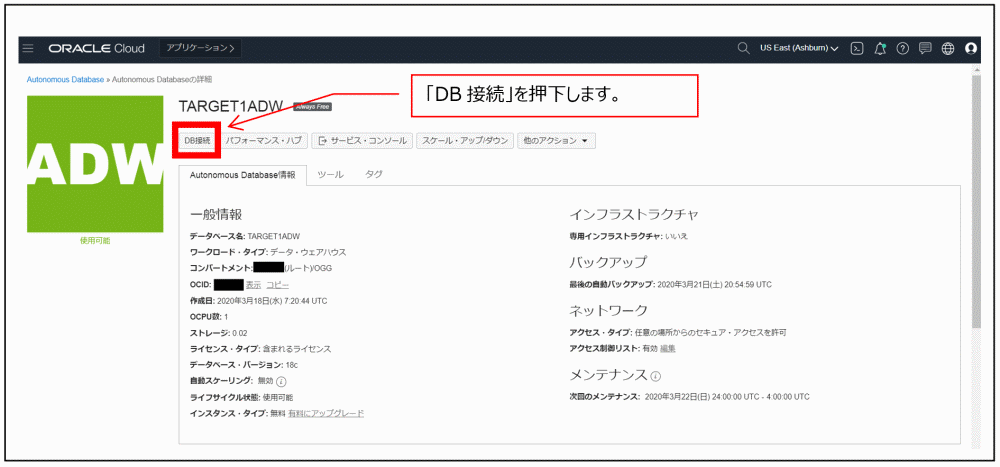Open サービス・コンソール
Screen dimensions: 1000x467
click(362, 140)
